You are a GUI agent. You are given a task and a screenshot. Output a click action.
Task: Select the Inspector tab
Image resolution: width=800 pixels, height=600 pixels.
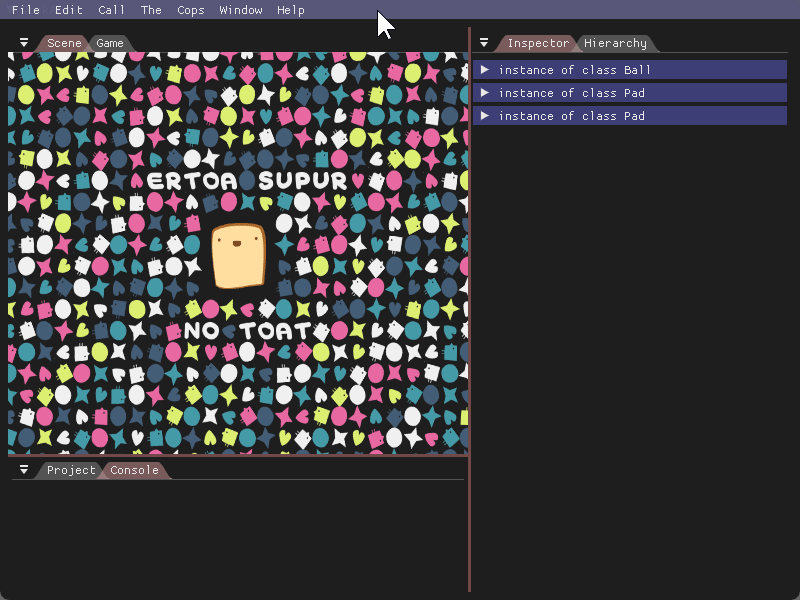[538, 43]
